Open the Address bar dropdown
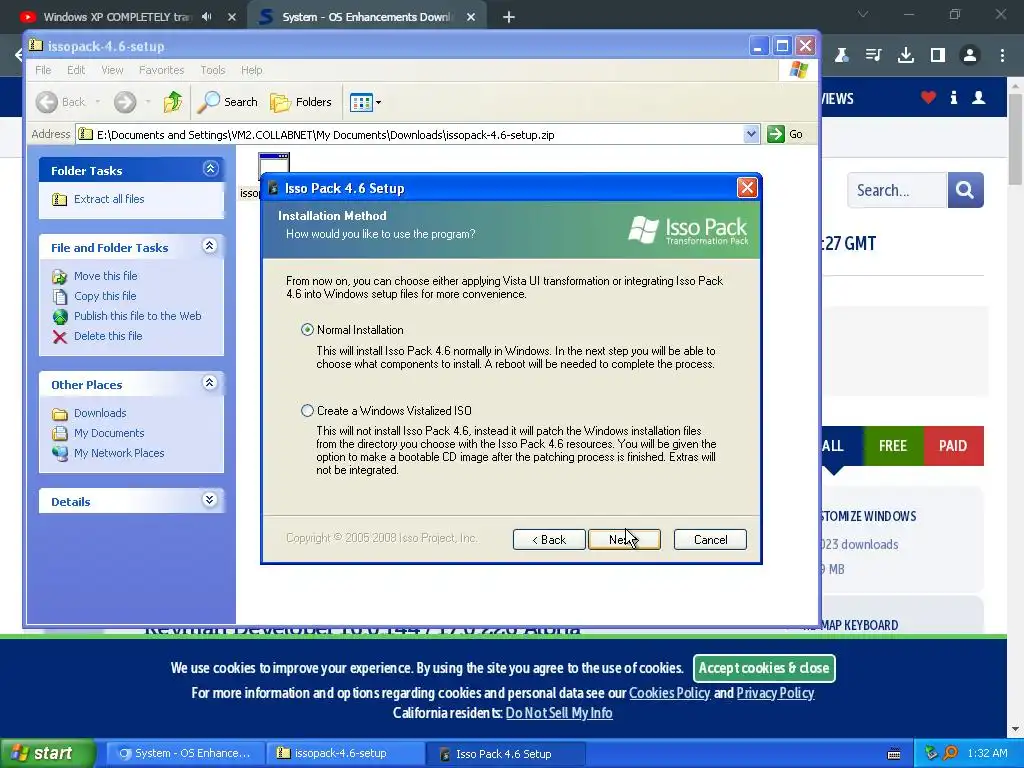 (x=751, y=135)
